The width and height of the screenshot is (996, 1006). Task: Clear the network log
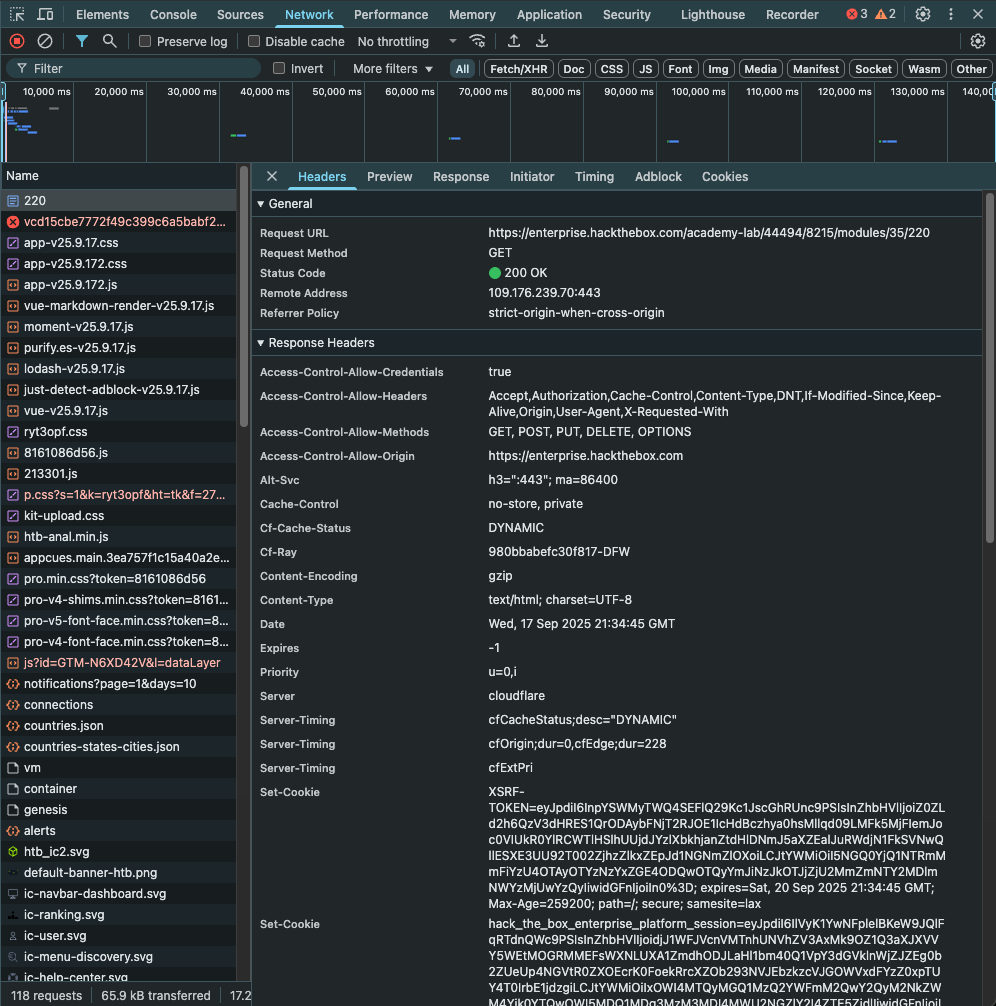tap(45, 41)
